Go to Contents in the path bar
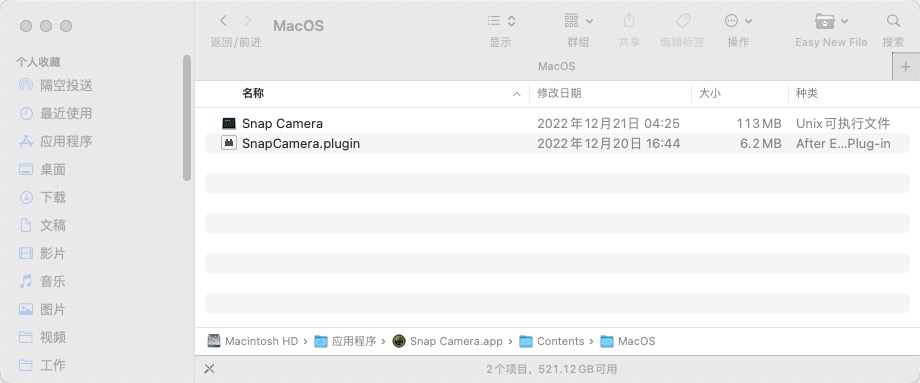The height and width of the screenshot is (383, 920). click(x=552, y=341)
